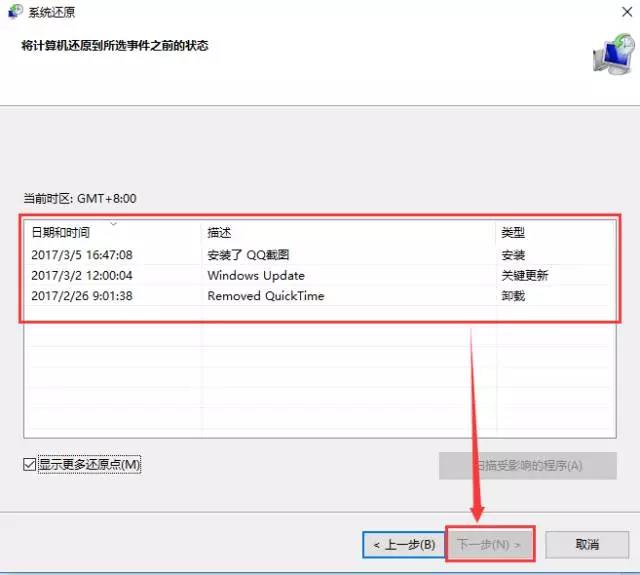The image size is (640, 575).
Task: Go back with the 上一步 button
Action: 403,545
